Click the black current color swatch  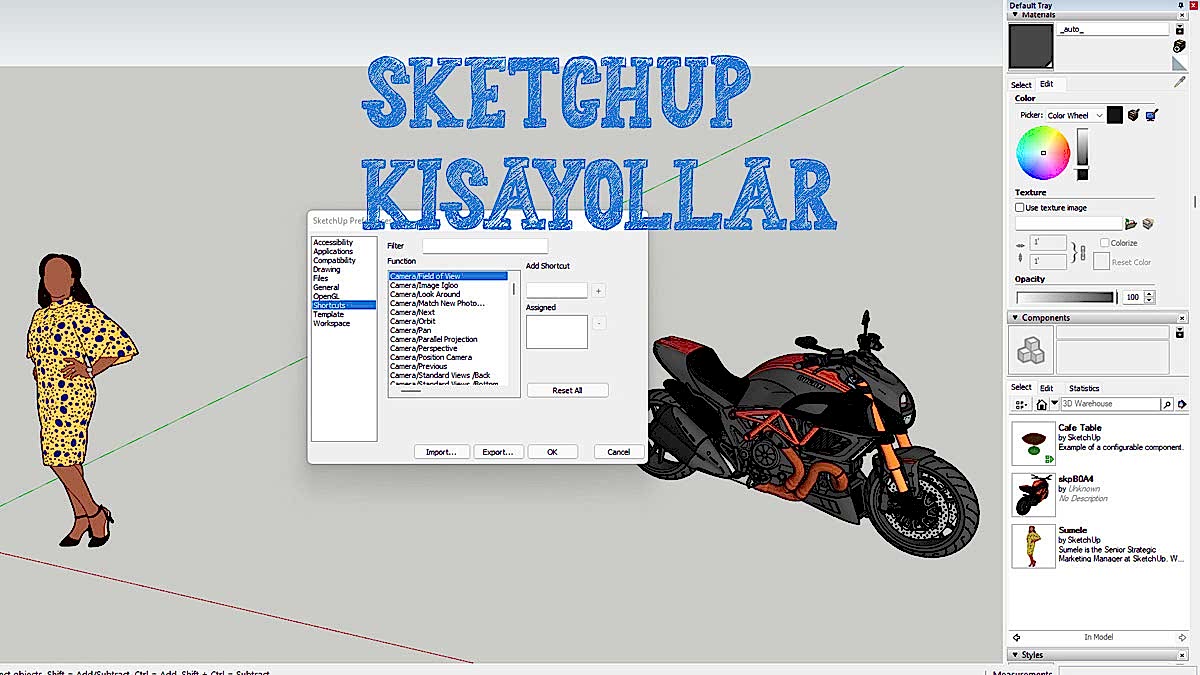pyautogui.click(x=1114, y=115)
